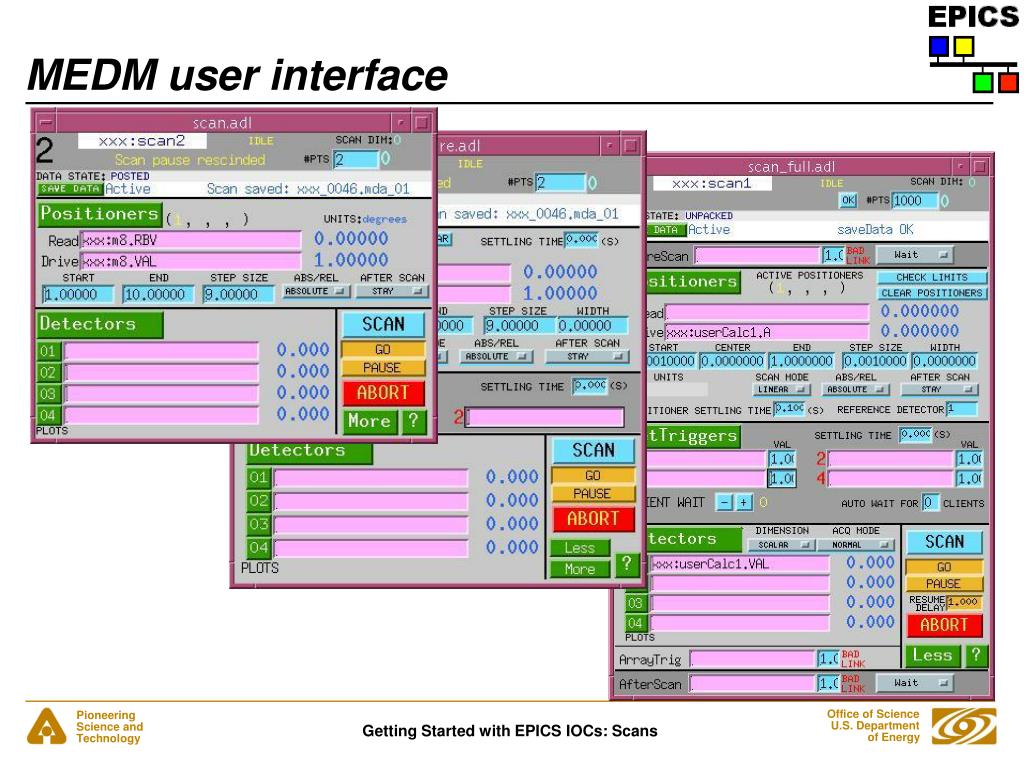Click RESUME DELAY field 1.000

pos(963,601)
